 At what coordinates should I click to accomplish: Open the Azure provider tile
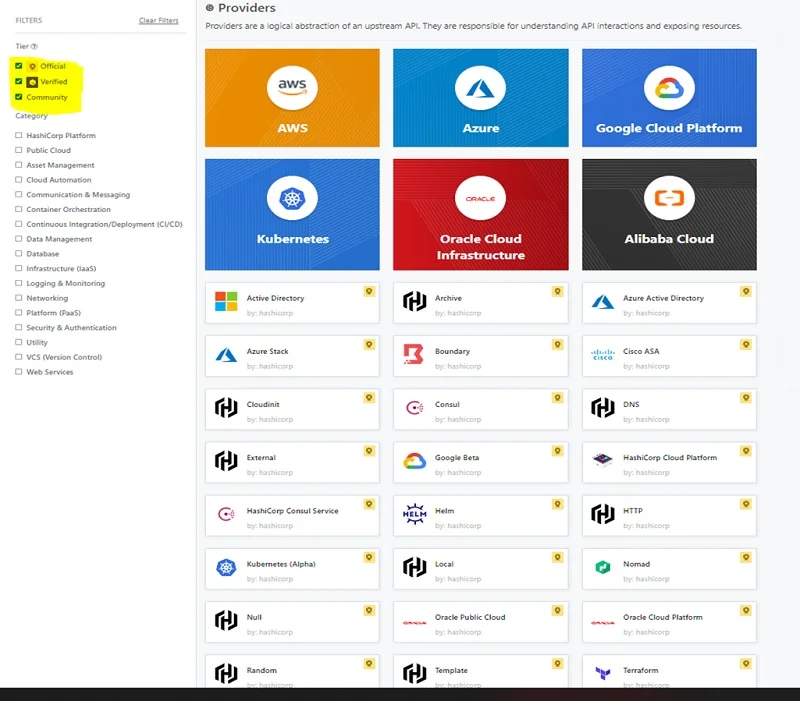click(481, 97)
